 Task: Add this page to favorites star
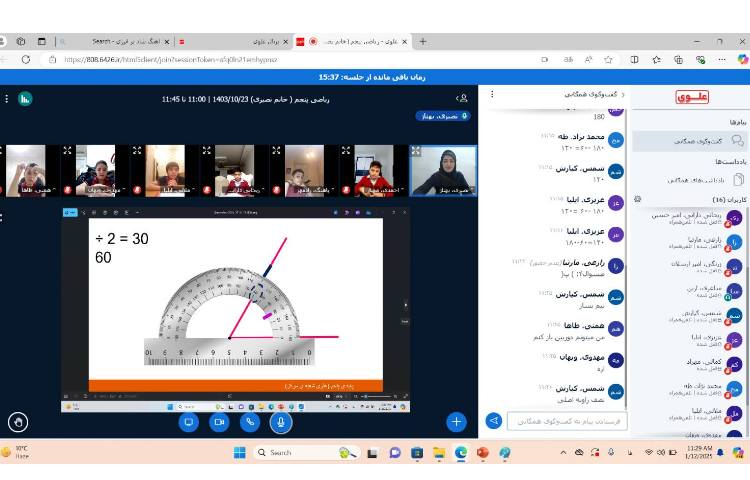(x=608, y=60)
